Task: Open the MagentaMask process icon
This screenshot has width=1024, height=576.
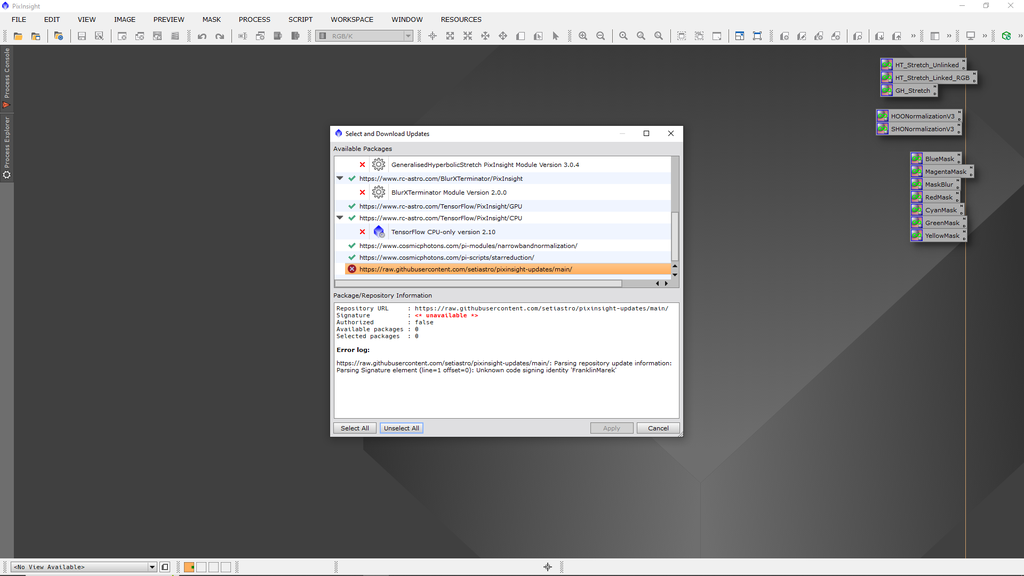Action: [941, 172]
